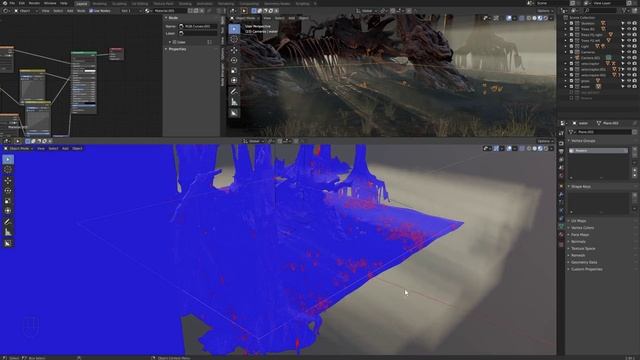Select the Select Box tool in lower viewport
The height and width of the screenshot is (360, 640).
[8, 159]
